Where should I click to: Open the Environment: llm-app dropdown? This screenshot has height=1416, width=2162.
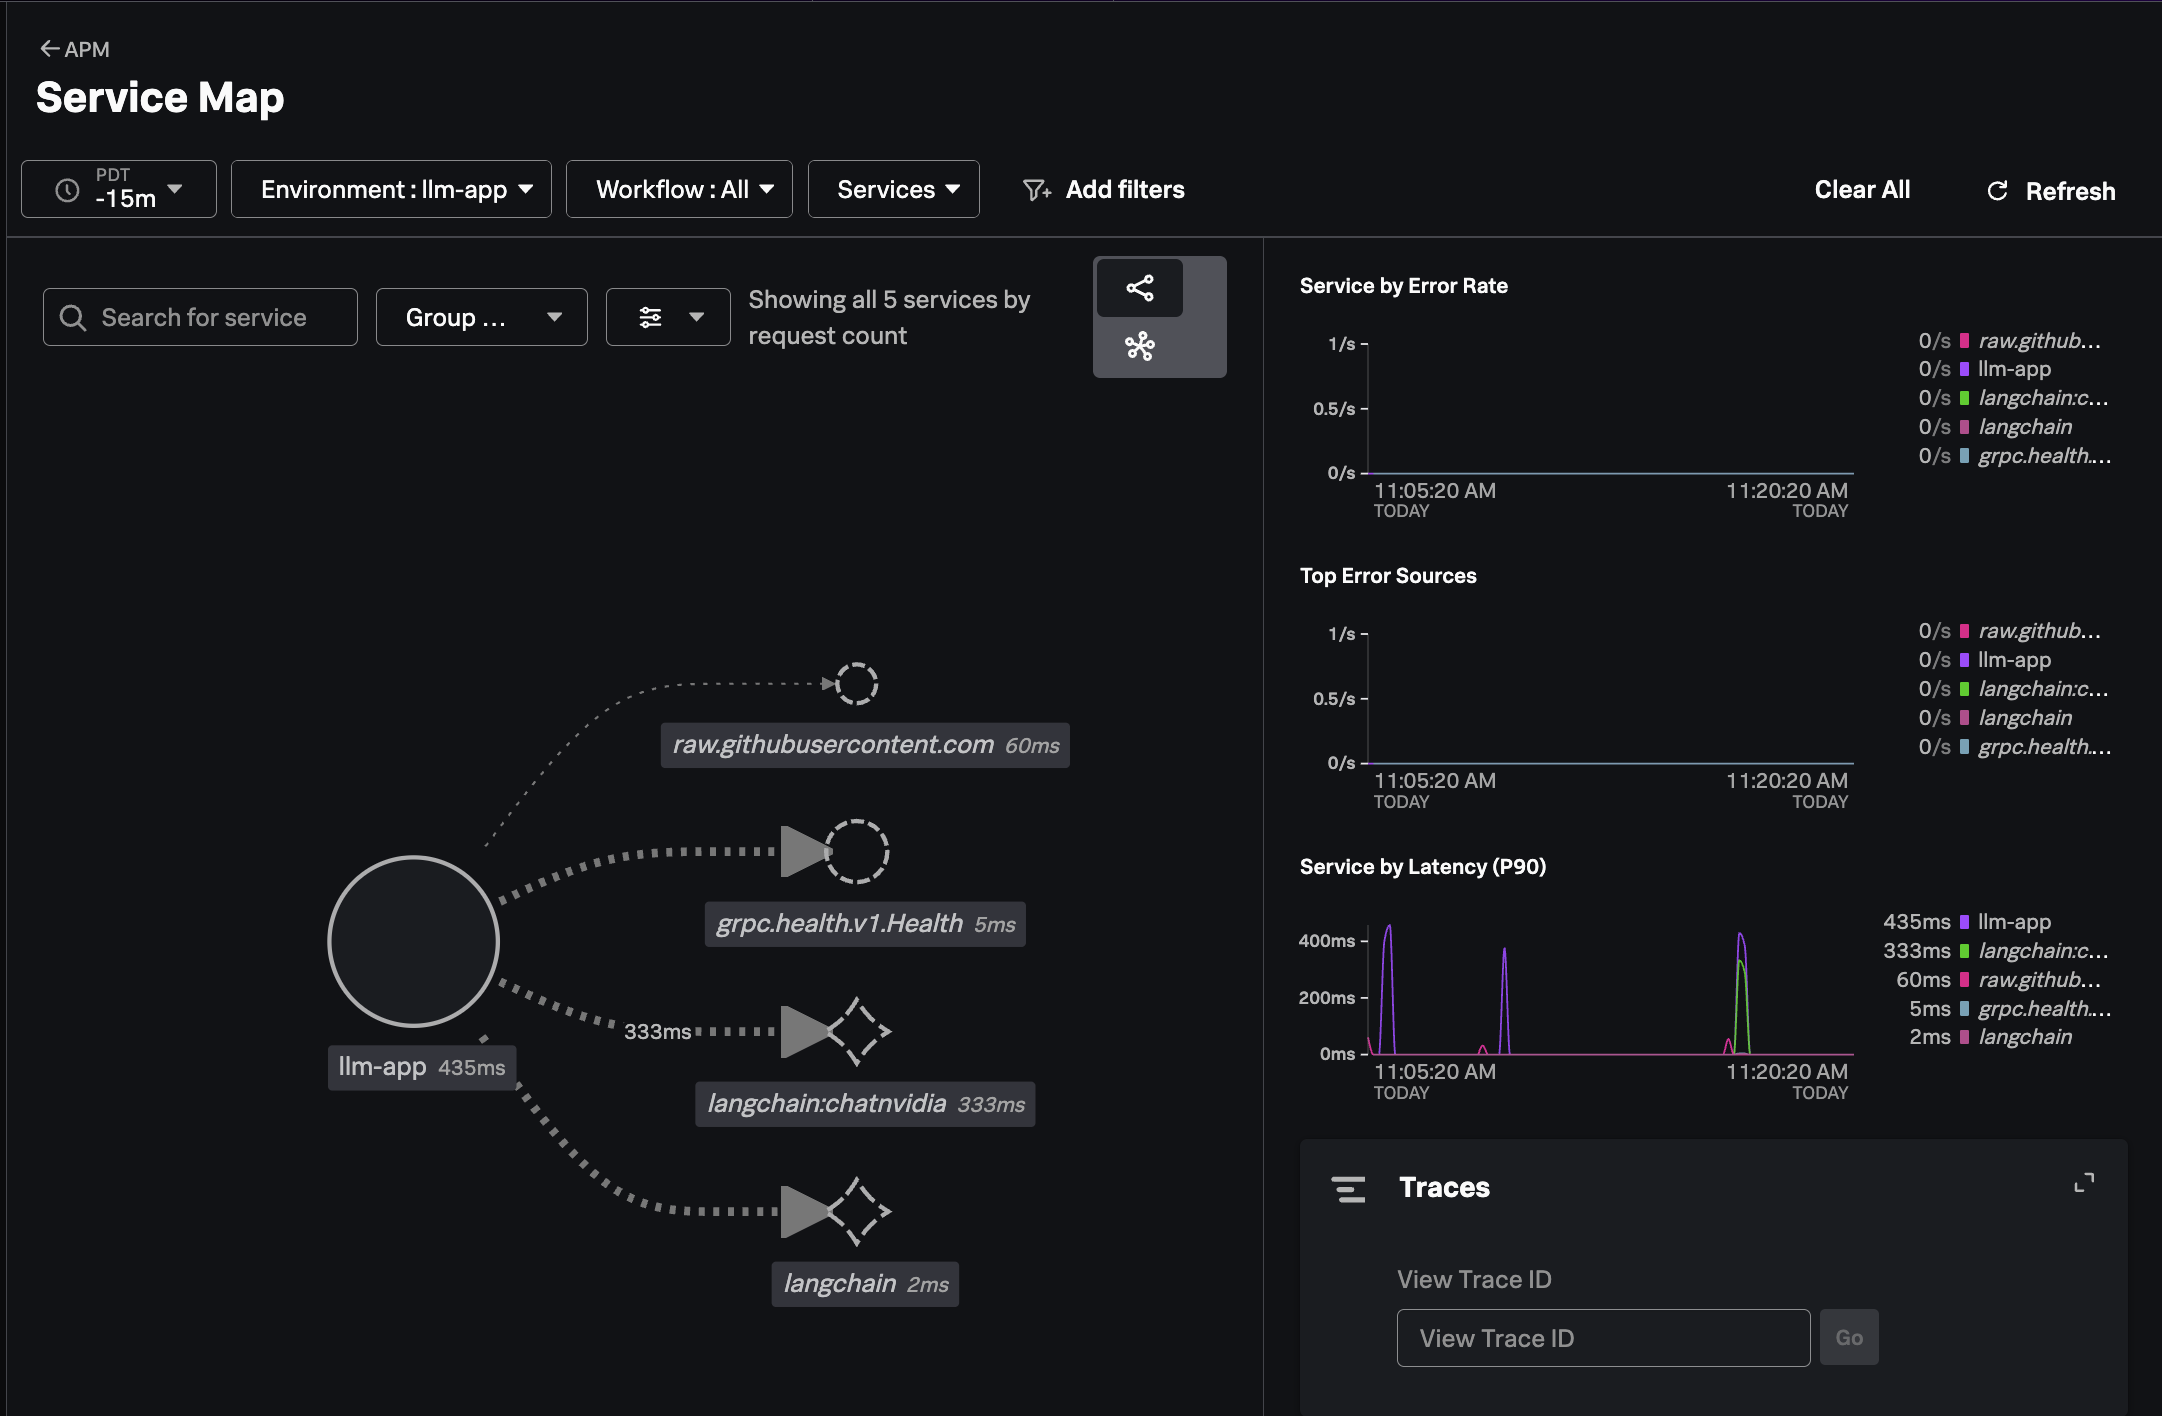click(x=391, y=189)
